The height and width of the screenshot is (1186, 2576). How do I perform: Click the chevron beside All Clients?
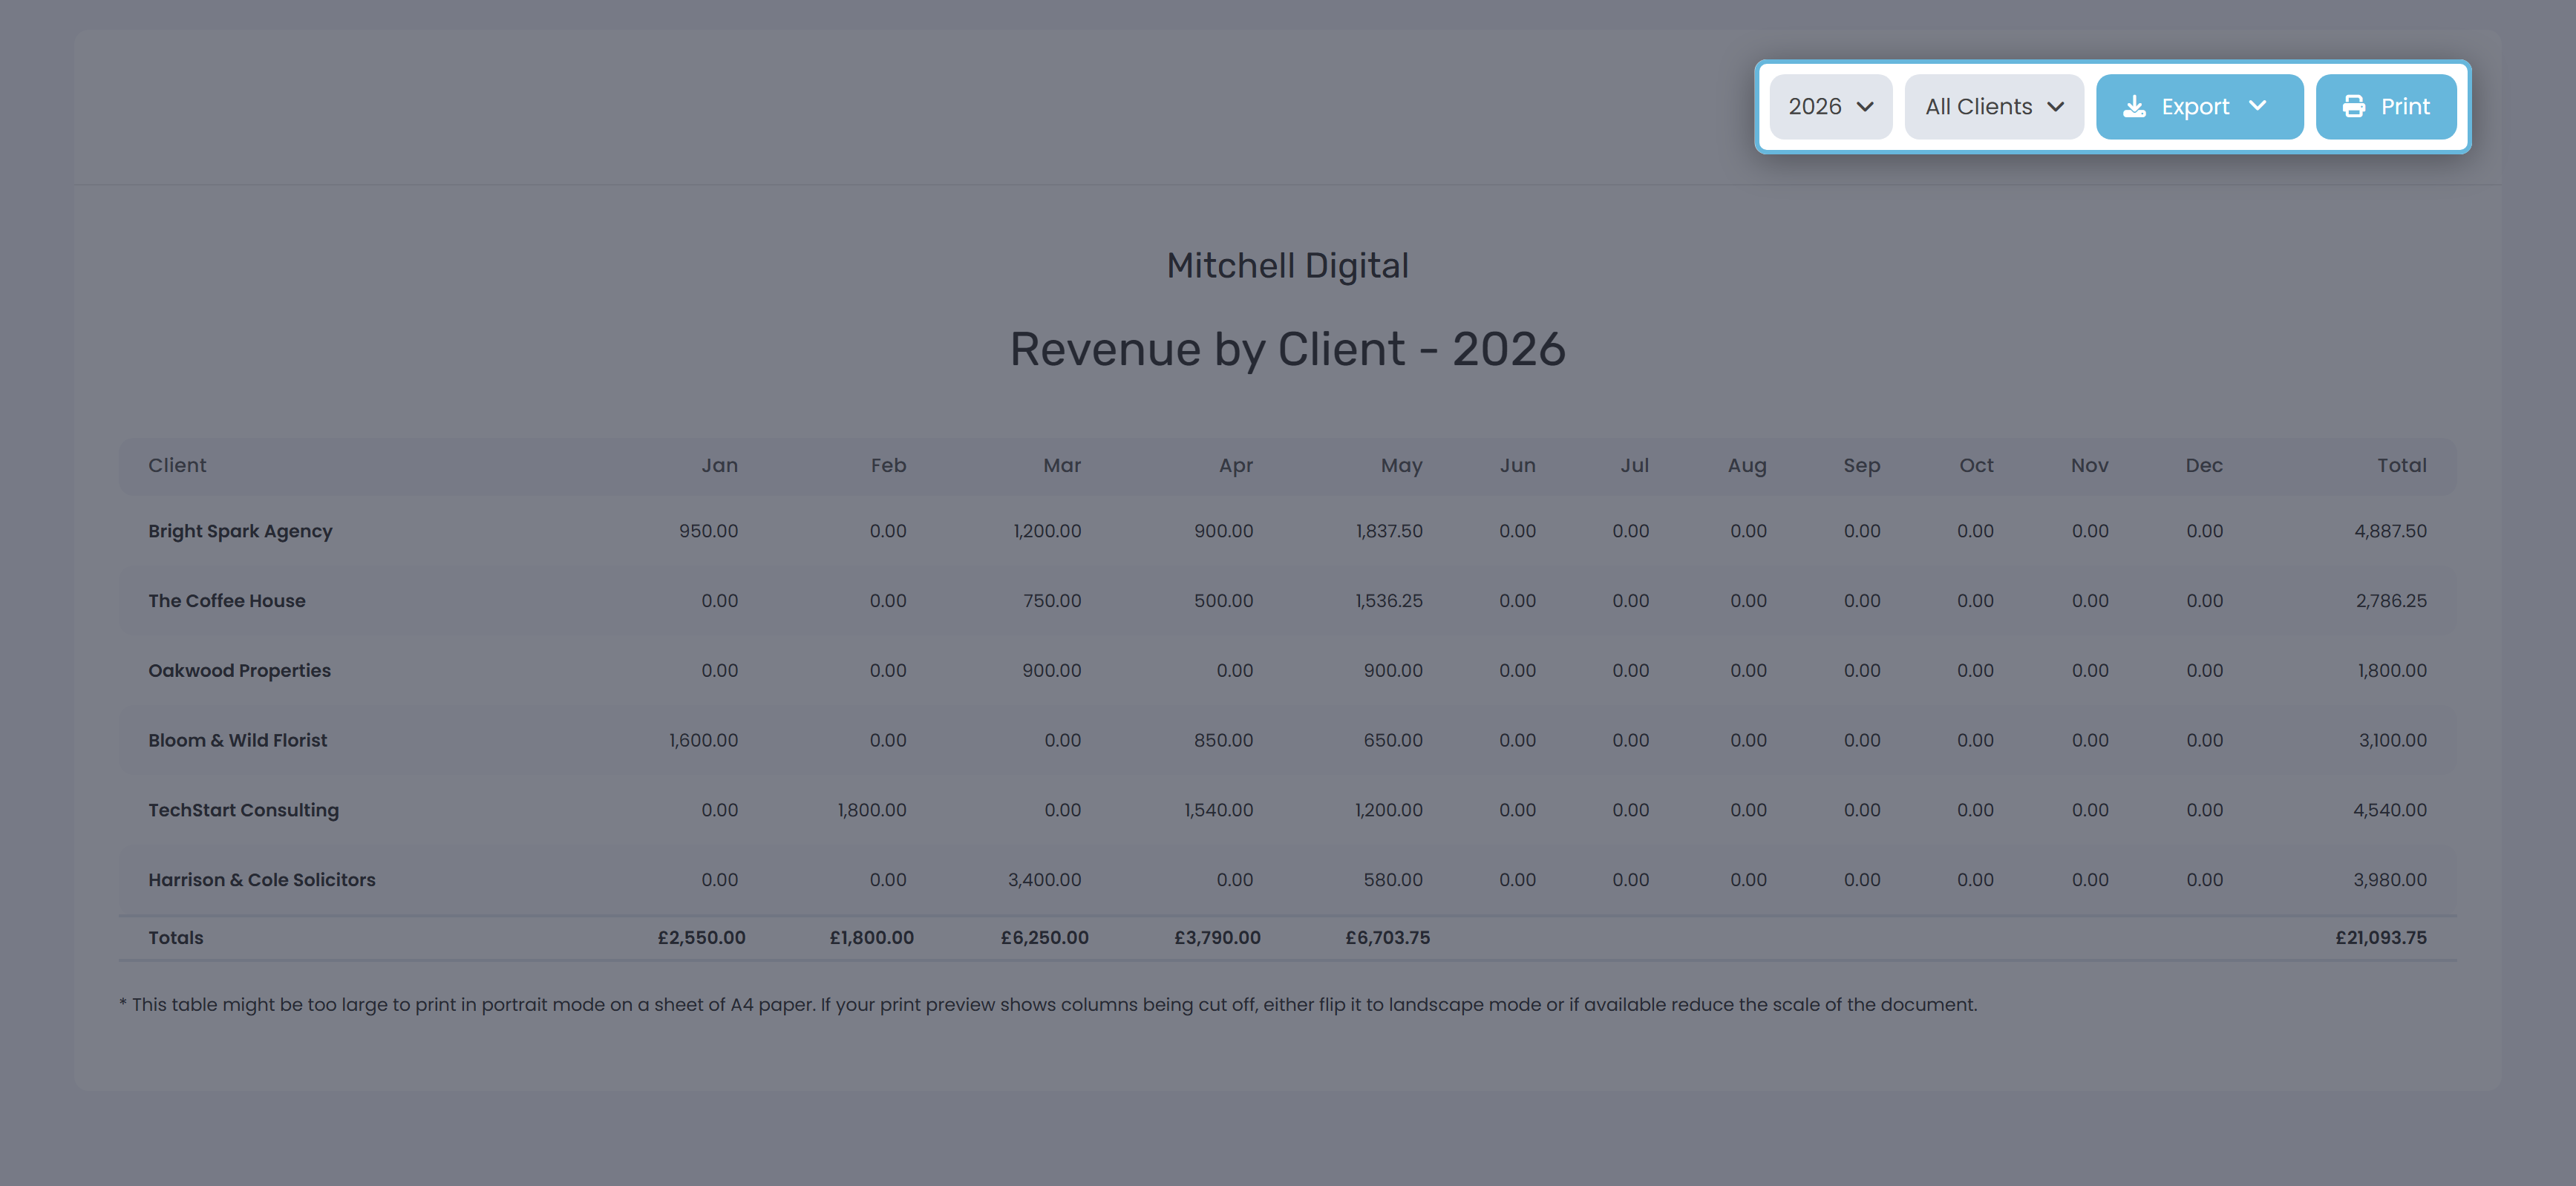2055,107
